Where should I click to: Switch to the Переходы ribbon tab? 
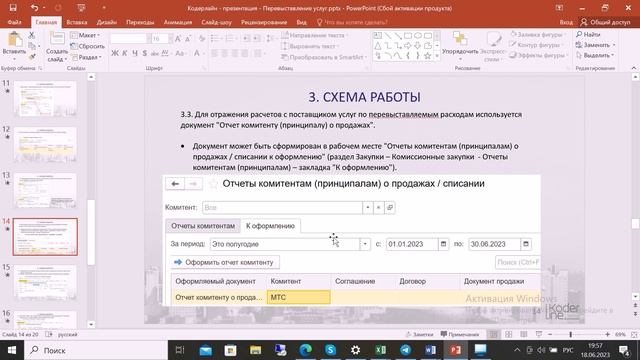pos(140,22)
